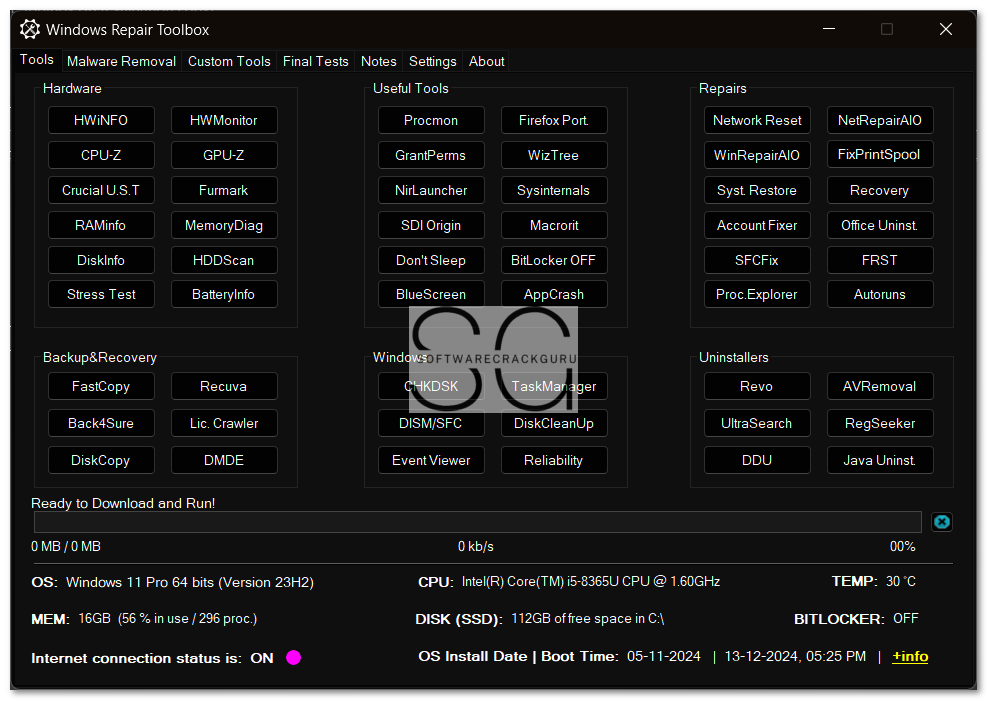The image size is (988, 701).
Task: Open DiskCopy
Action: pos(101,460)
